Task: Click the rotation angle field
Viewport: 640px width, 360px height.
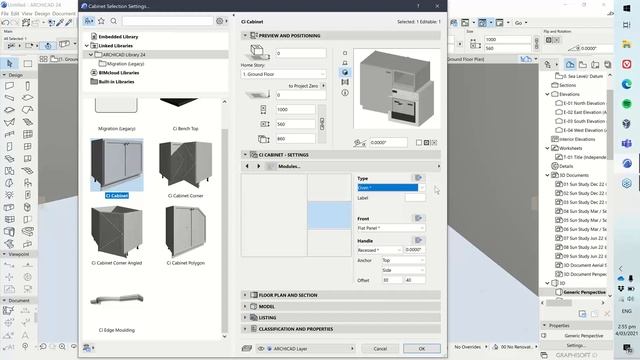Action: tap(388, 142)
